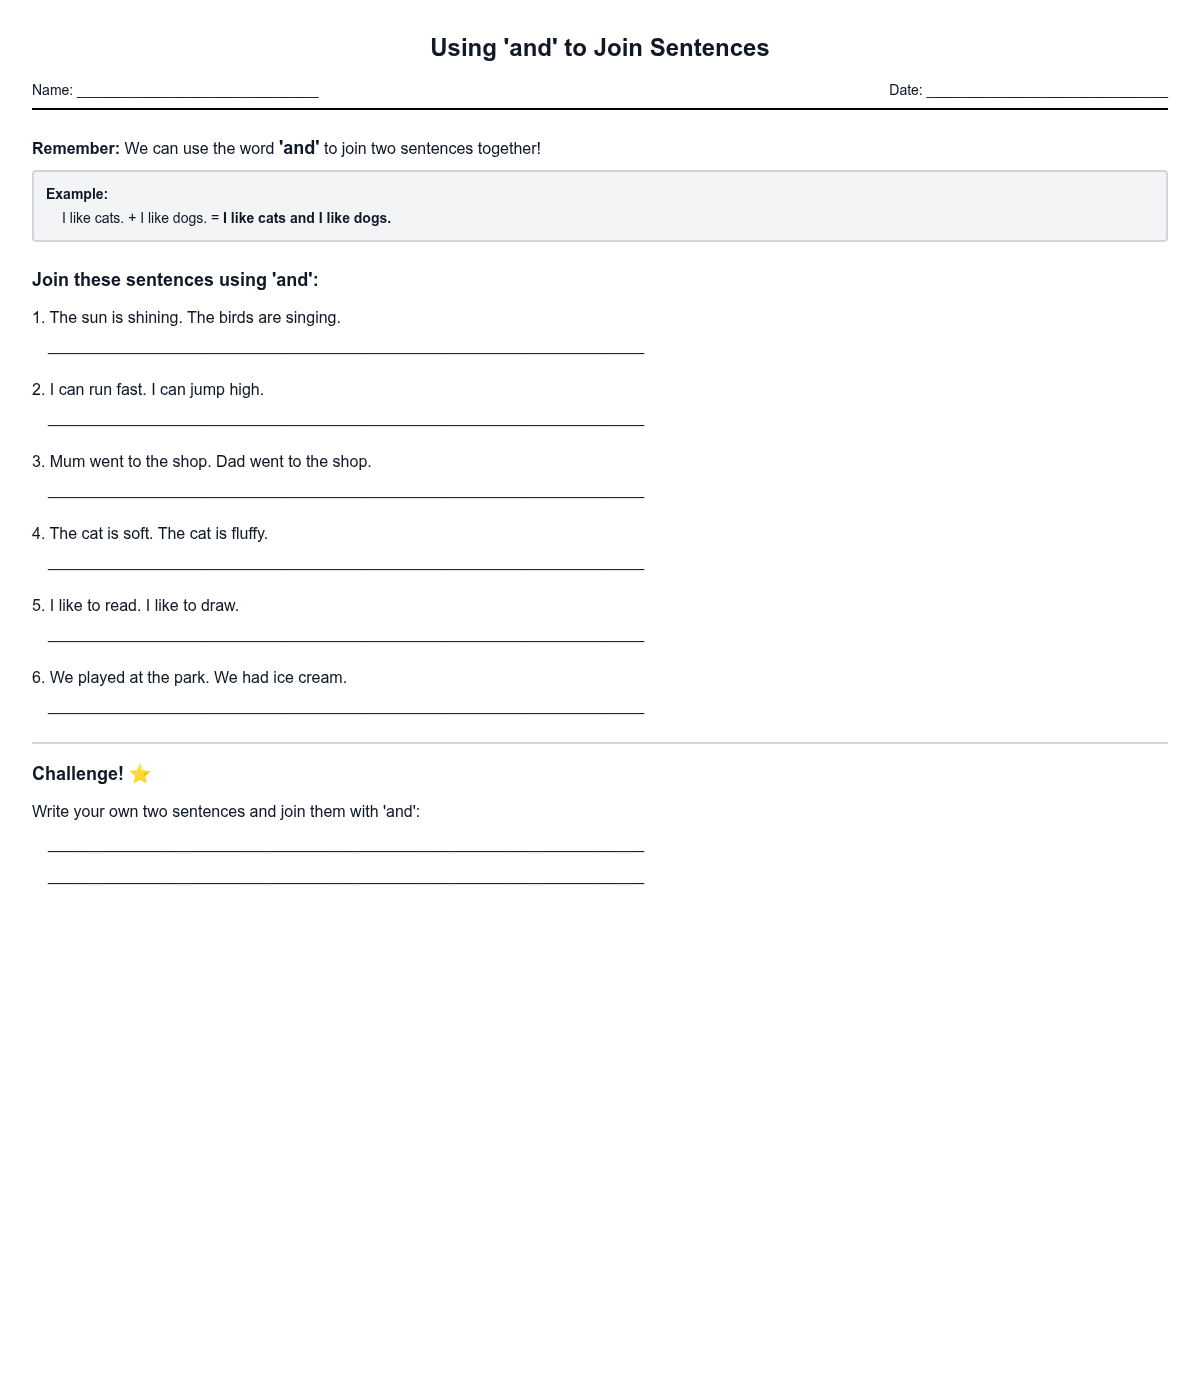Click the worksheet title 'Using 'and' to Join Sentences'
This screenshot has width=1200, height=1400.
(599, 48)
